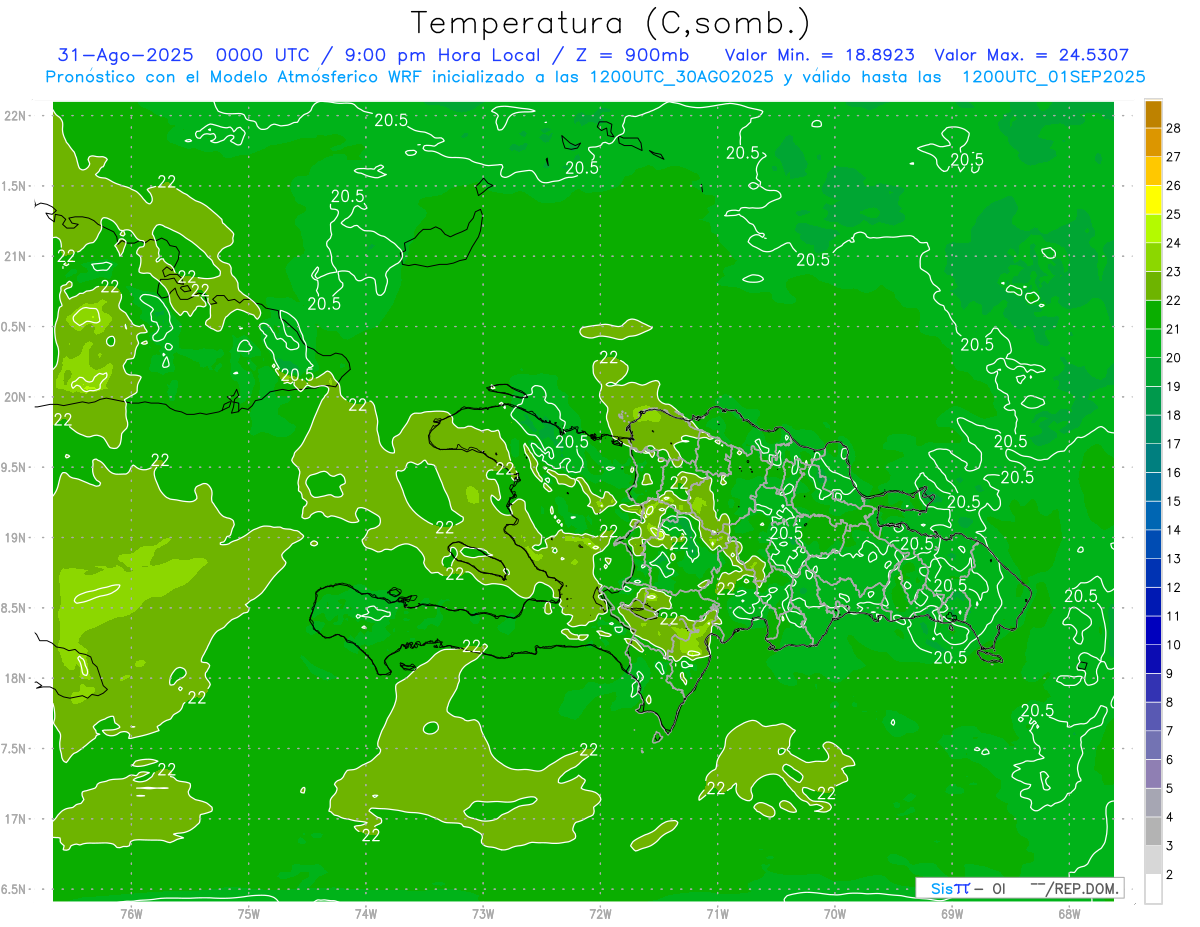1200x927 pixels.
Task: Click the '8.5N' latitude axis label
Action: coord(13,608)
